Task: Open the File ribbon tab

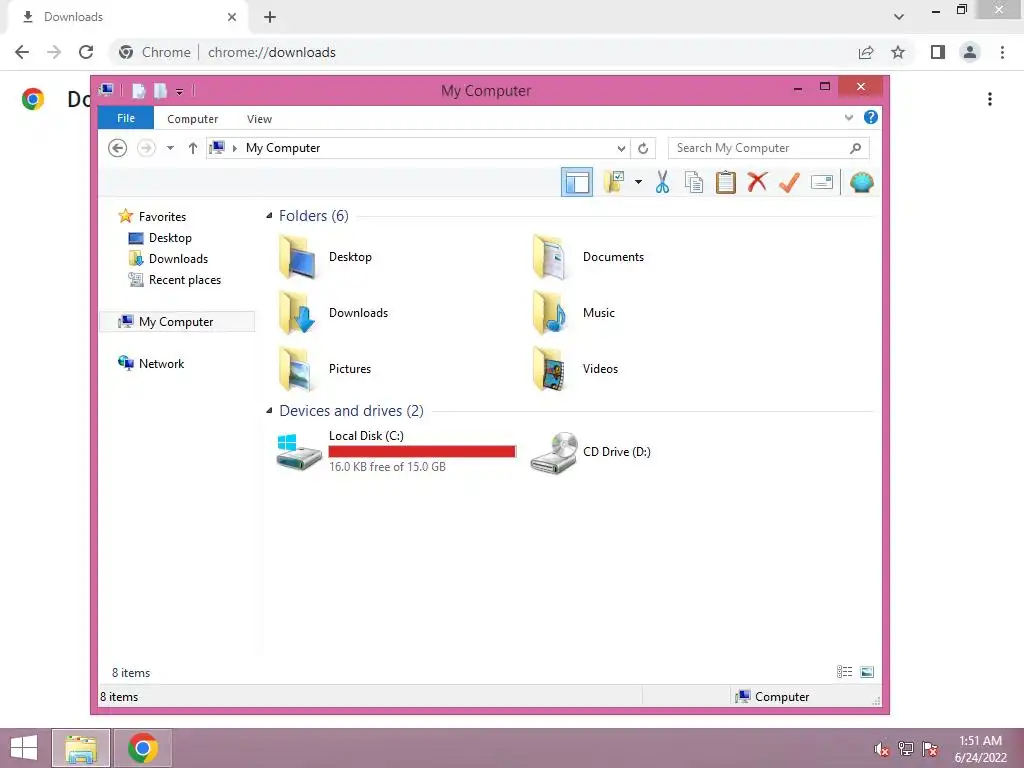Action: 125,118
